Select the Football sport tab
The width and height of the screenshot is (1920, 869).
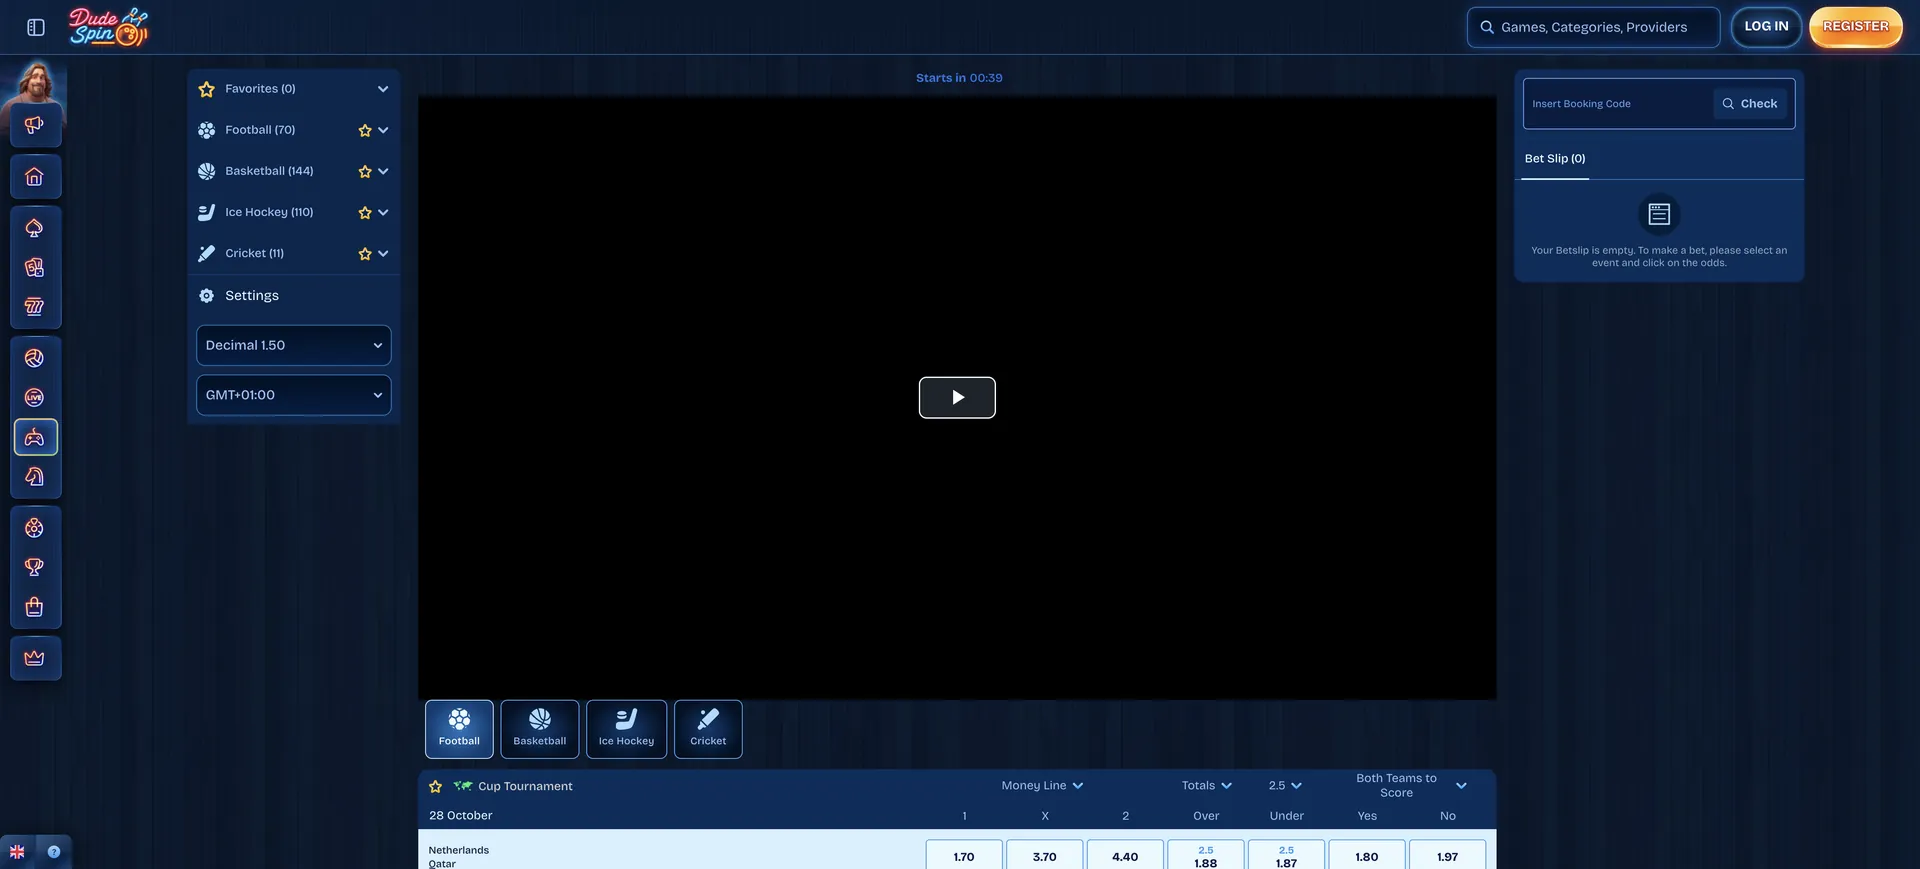click(x=459, y=729)
